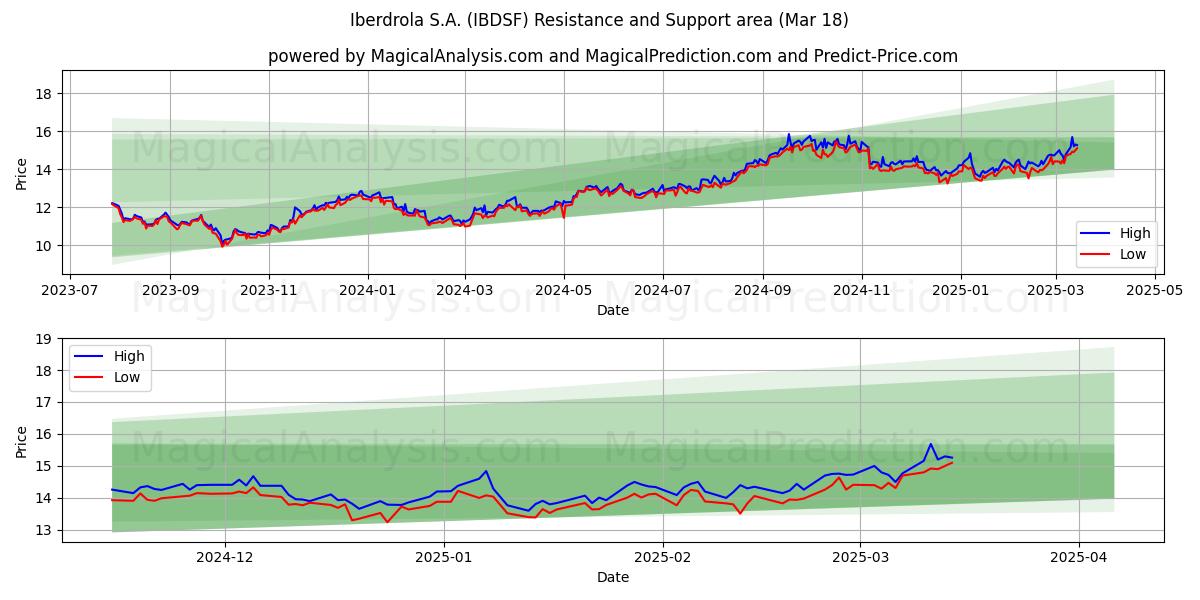The image size is (1200, 600).
Task: Click the top chart x-axis label '2025-01'
Action: click(961, 291)
